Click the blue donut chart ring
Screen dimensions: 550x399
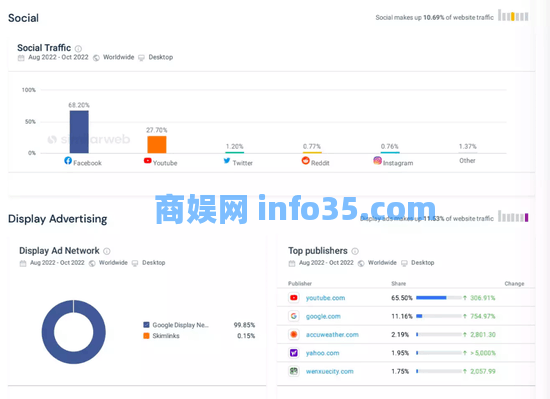tap(48, 332)
